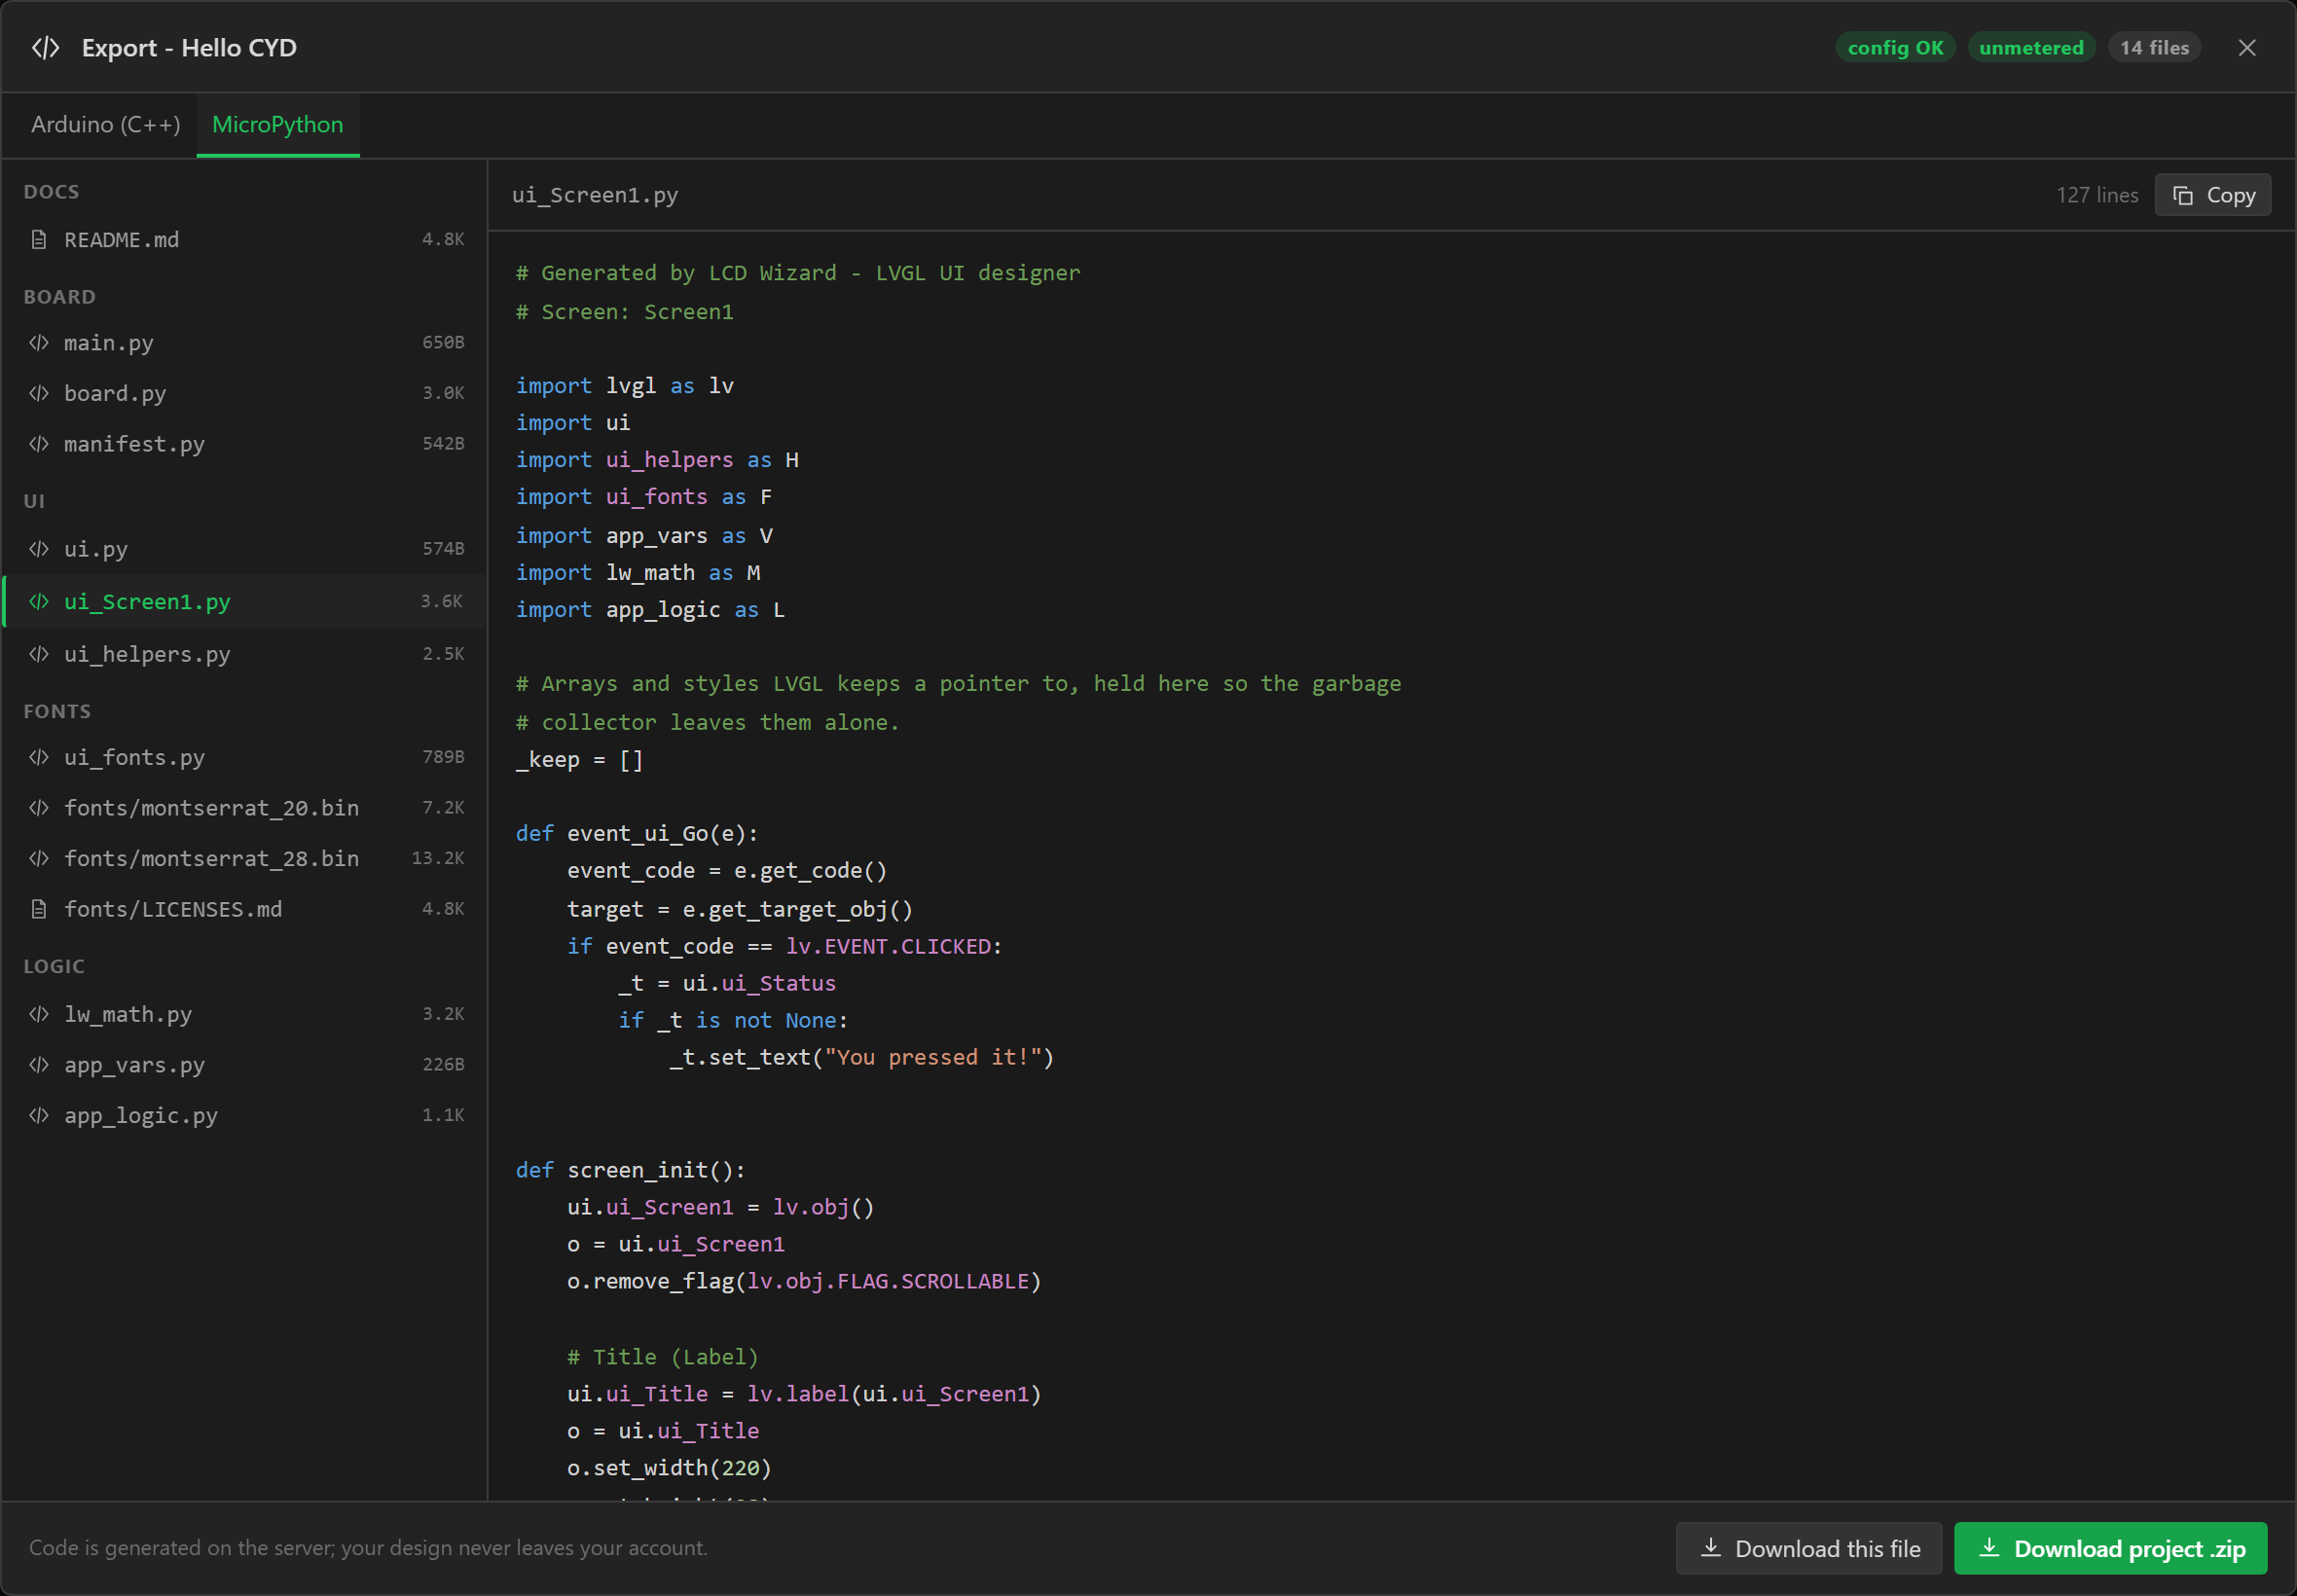Click the code icon next to ui.py
2297x1596 pixels.
pyautogui.click(x=39, y=549)
